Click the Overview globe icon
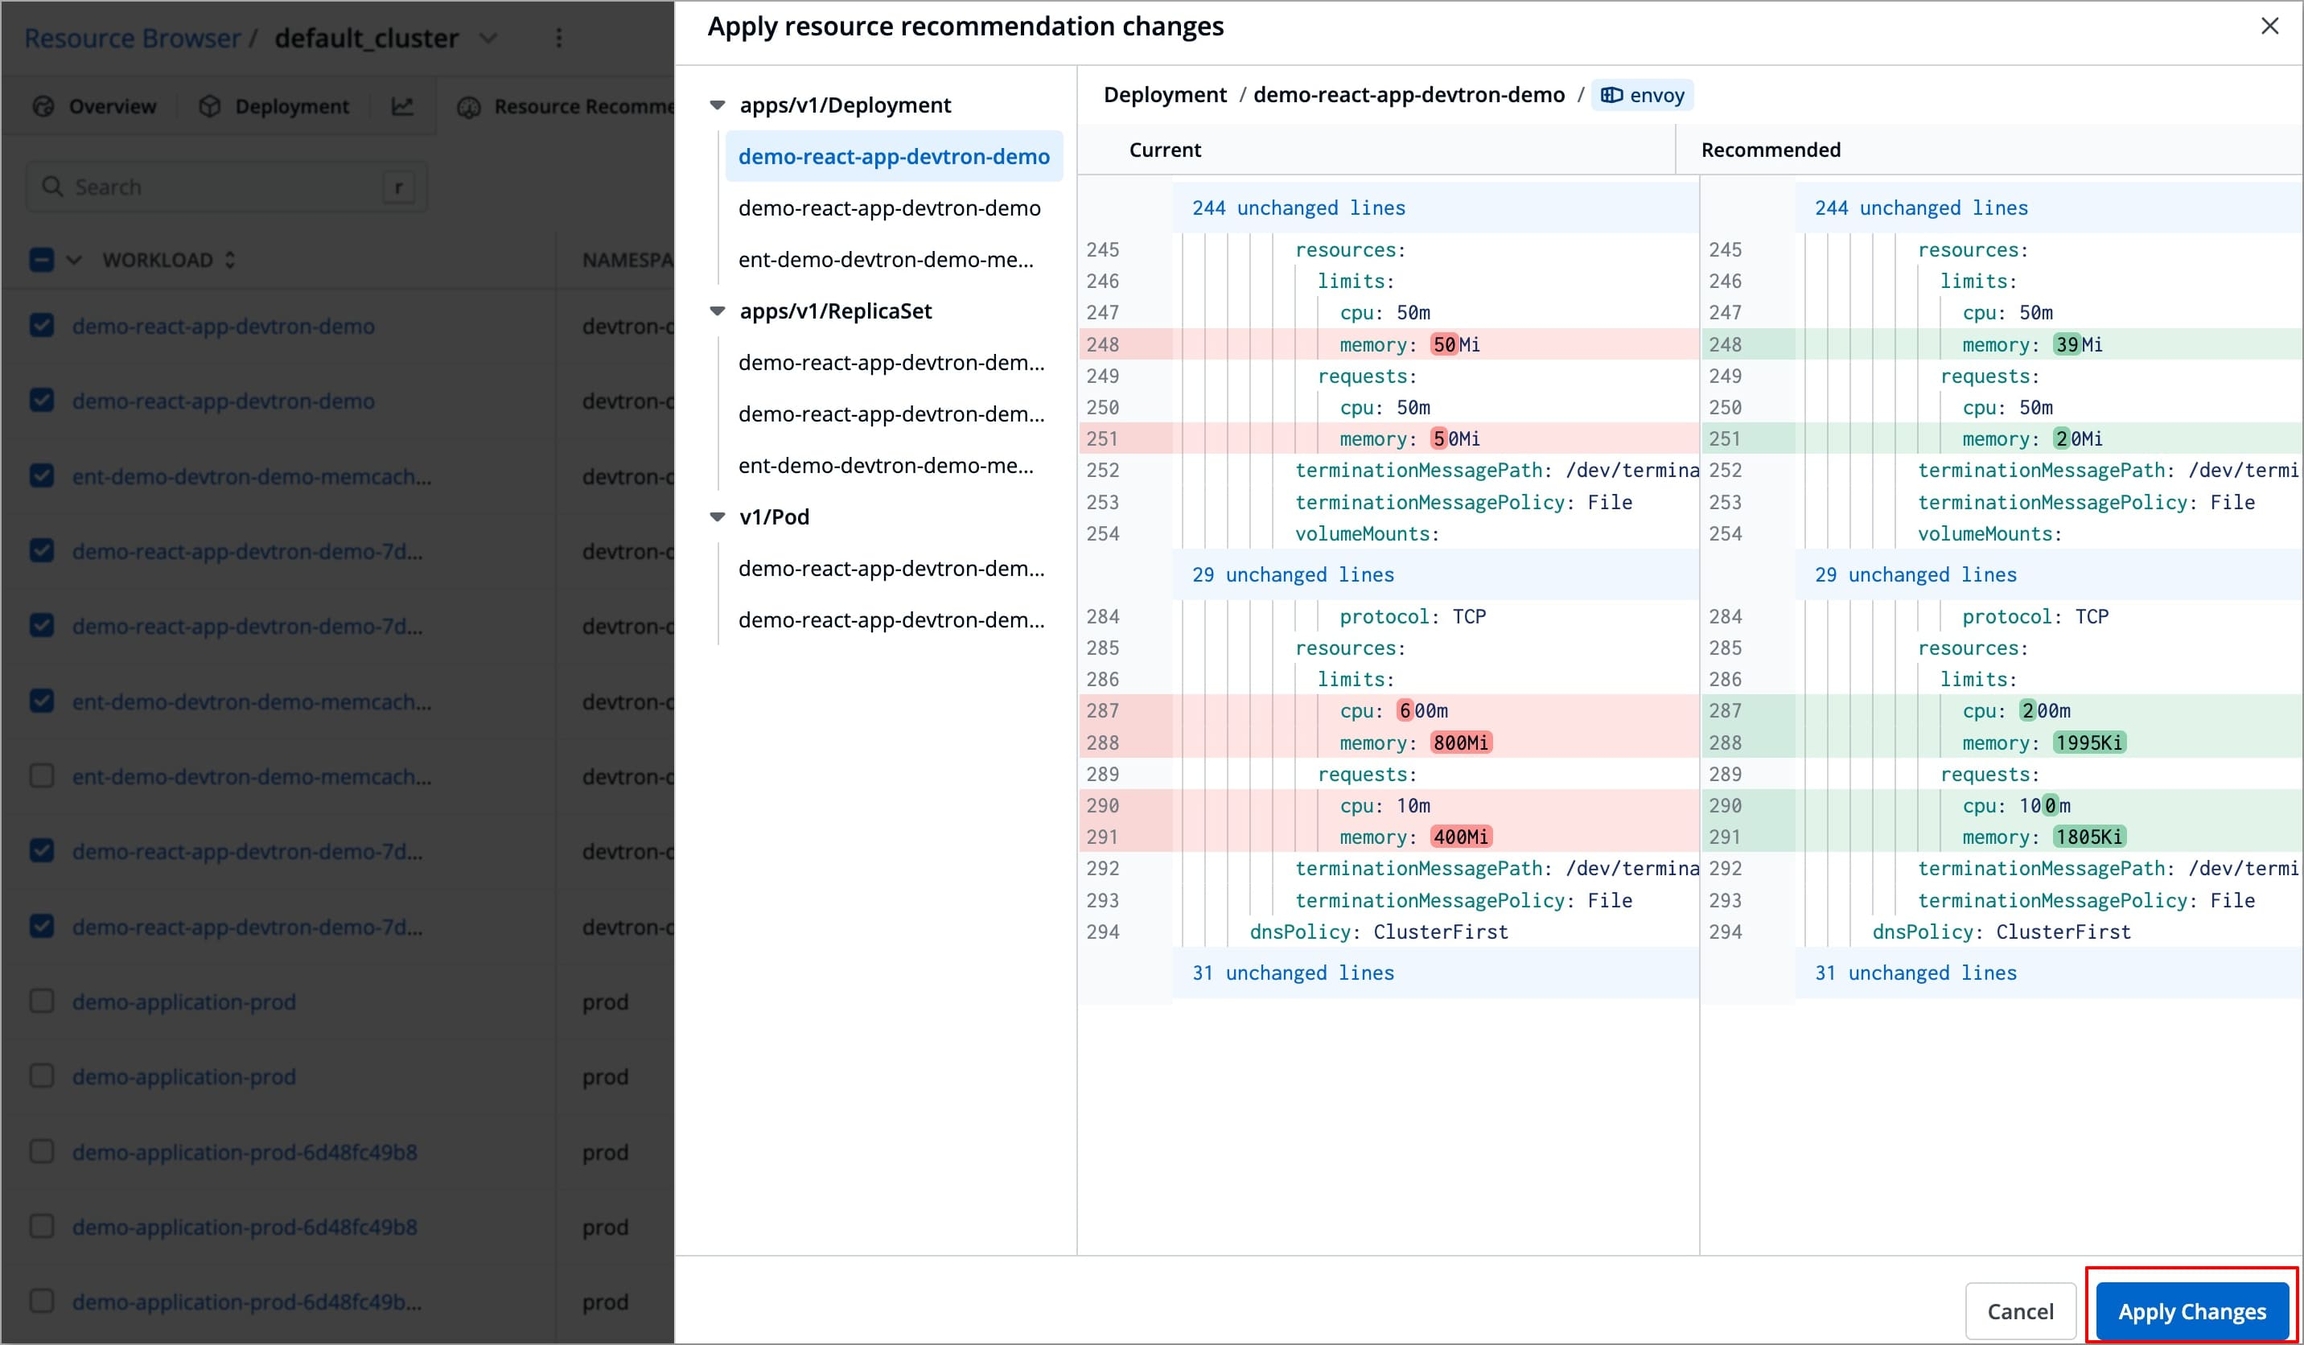Viewport: 2304px width, 1345px height. (x=43, y=106)
